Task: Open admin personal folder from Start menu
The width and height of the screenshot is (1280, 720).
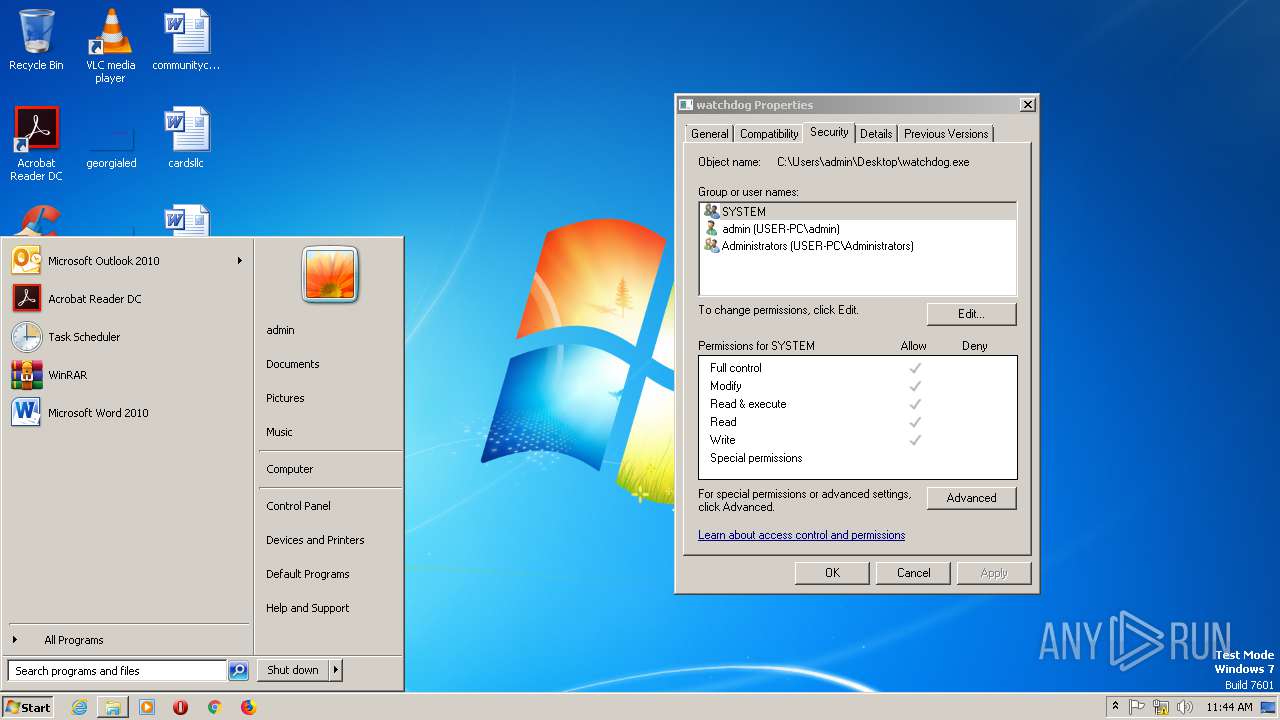Action: (x=280, y=330)
